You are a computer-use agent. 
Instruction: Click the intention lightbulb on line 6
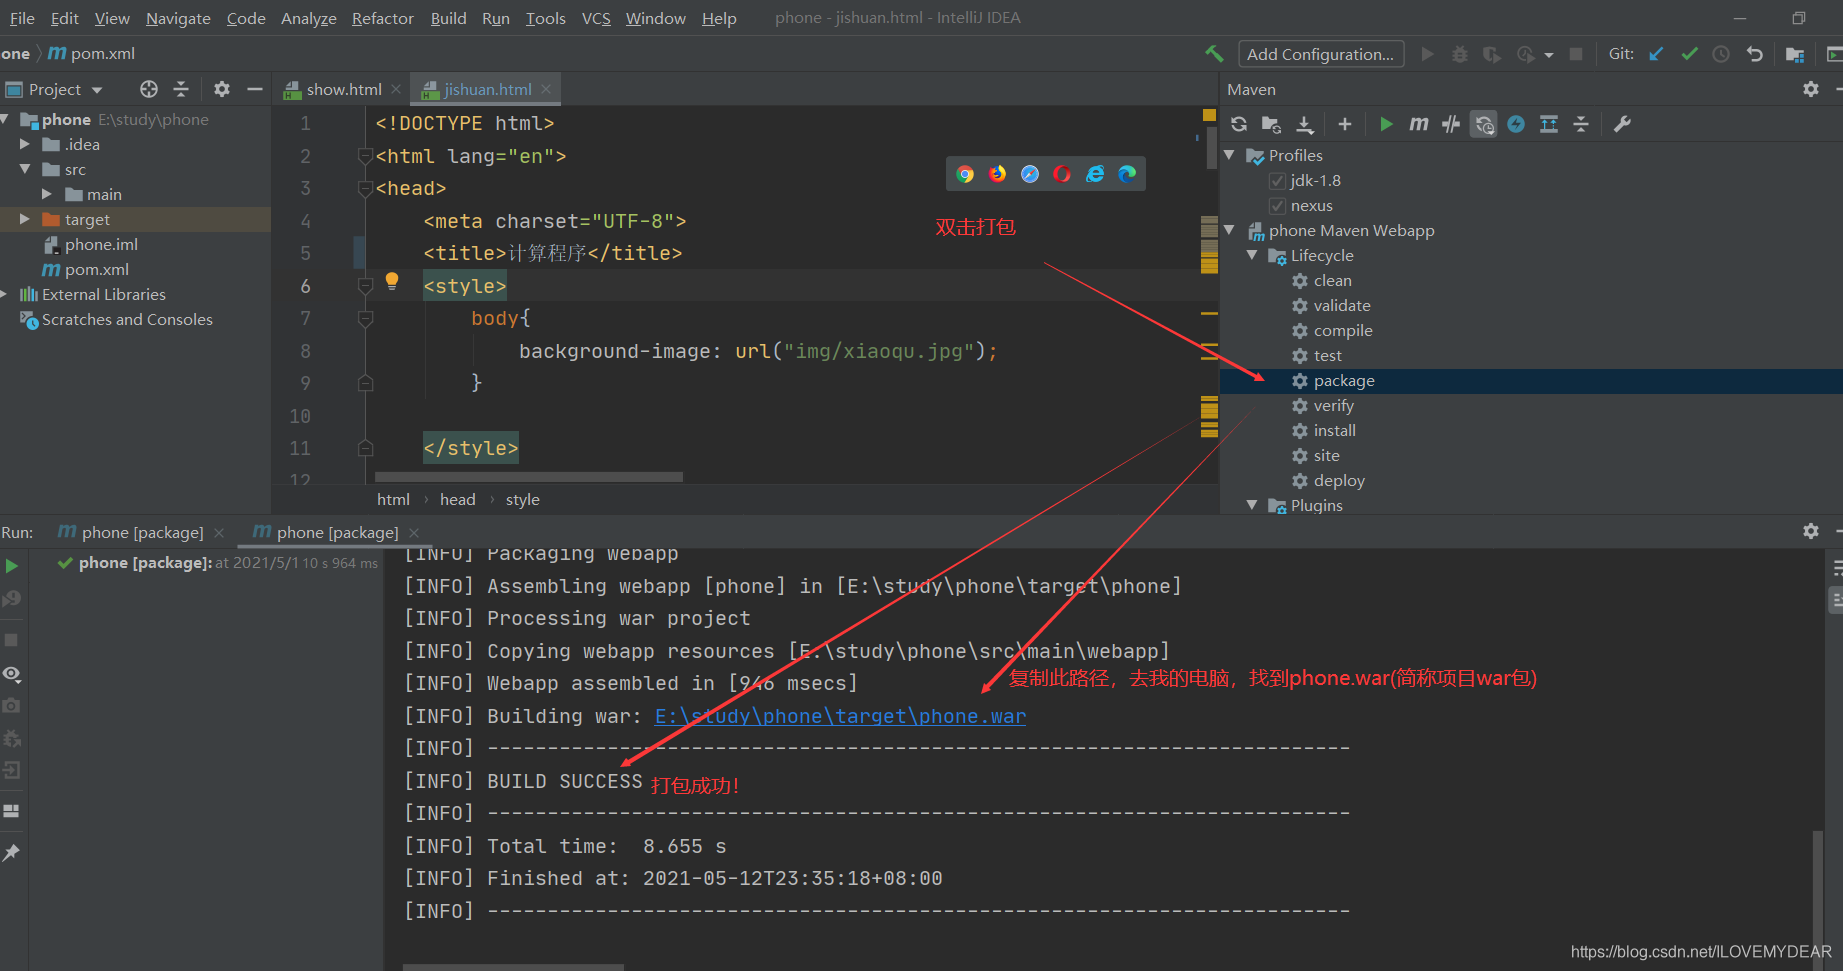pyautogui.click(x=392, y=282)
